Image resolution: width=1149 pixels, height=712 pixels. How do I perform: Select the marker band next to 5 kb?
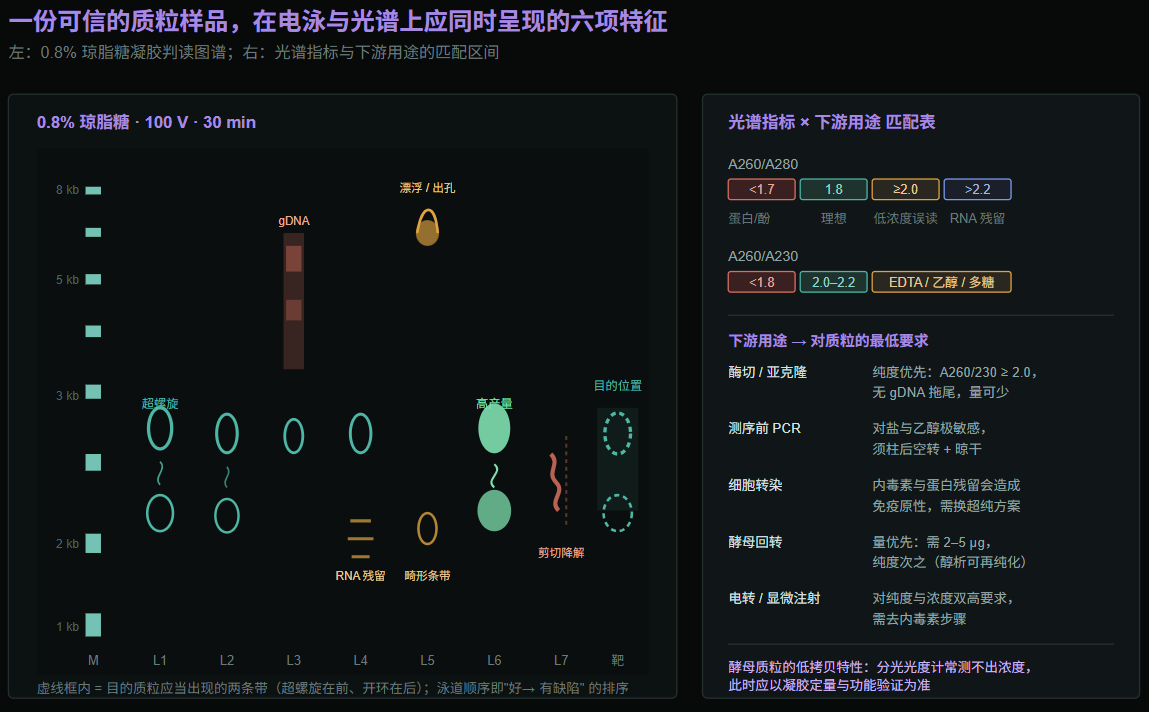[x=93, y=279]
